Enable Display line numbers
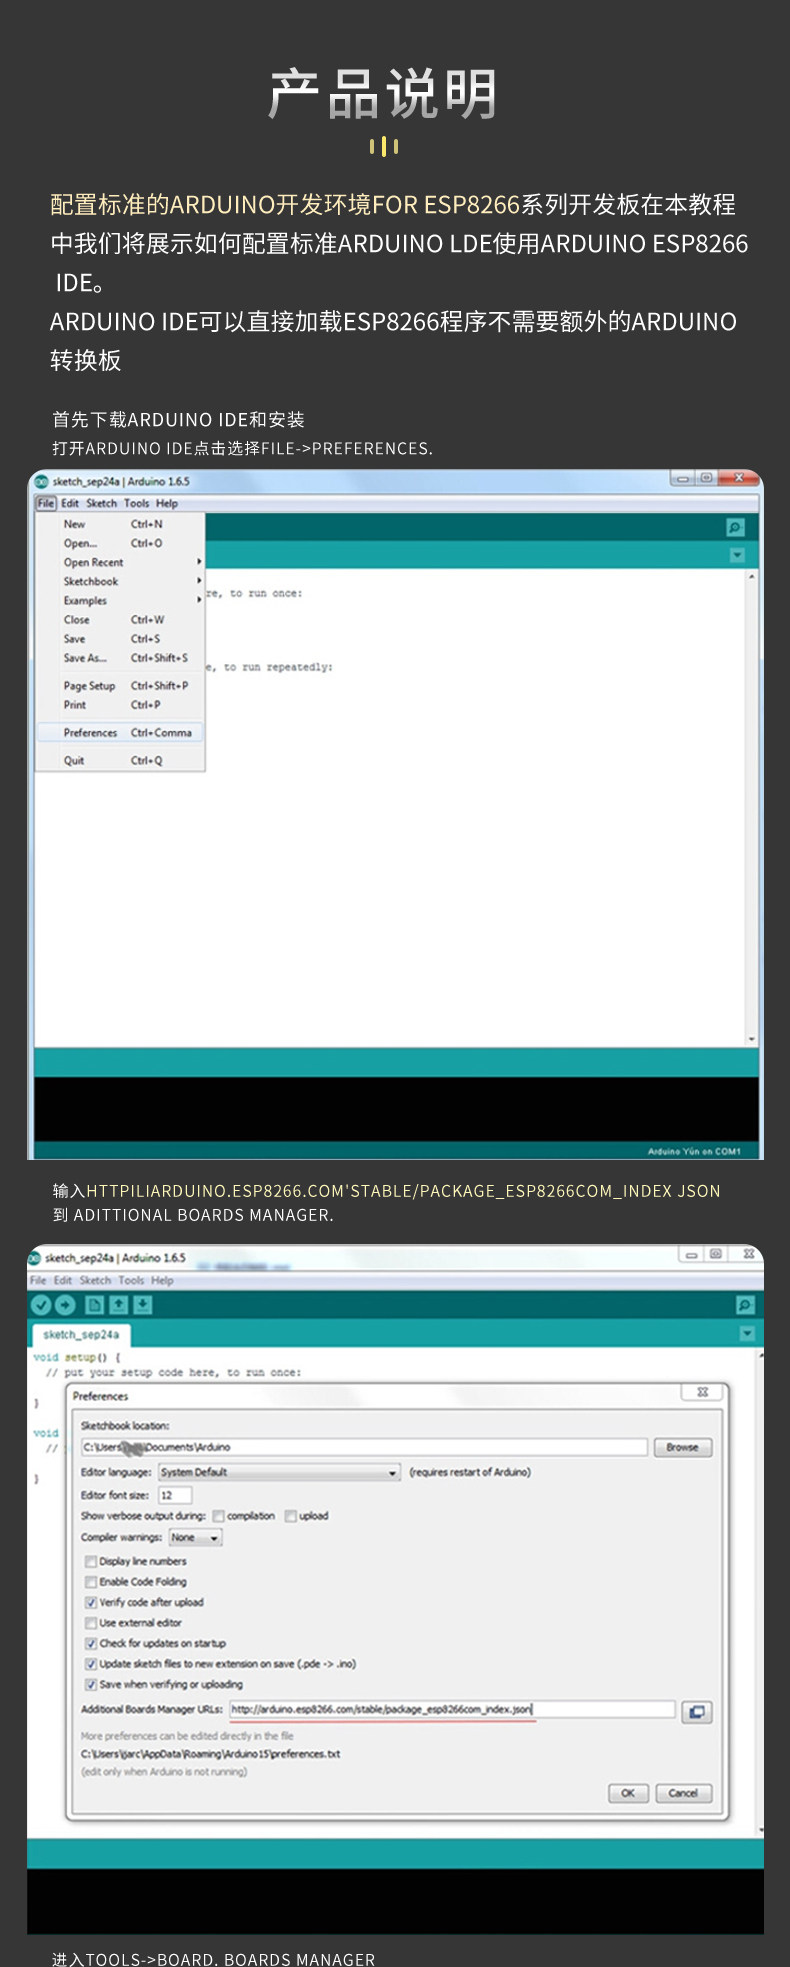Screen dimensions: 790x1967 coord(91,1561)
